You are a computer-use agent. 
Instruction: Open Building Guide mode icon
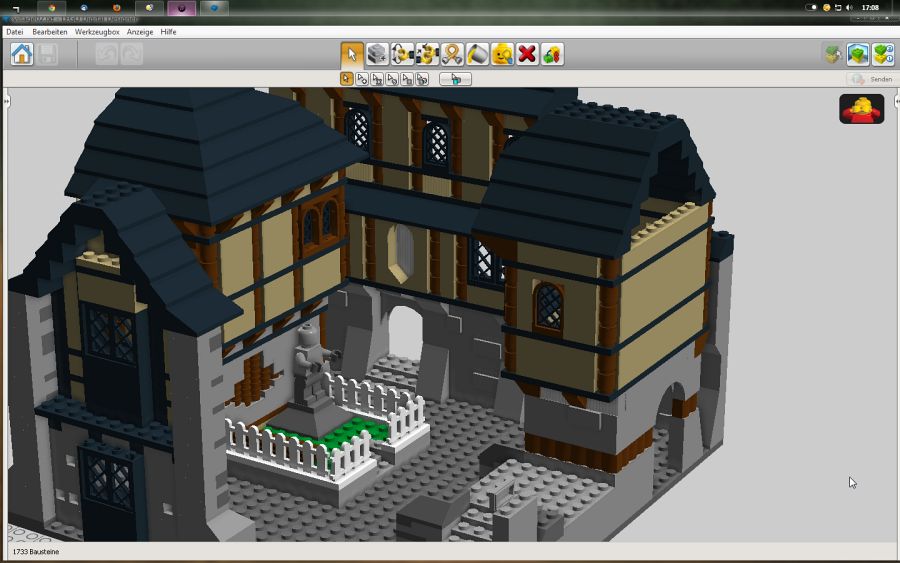[883, 54]
